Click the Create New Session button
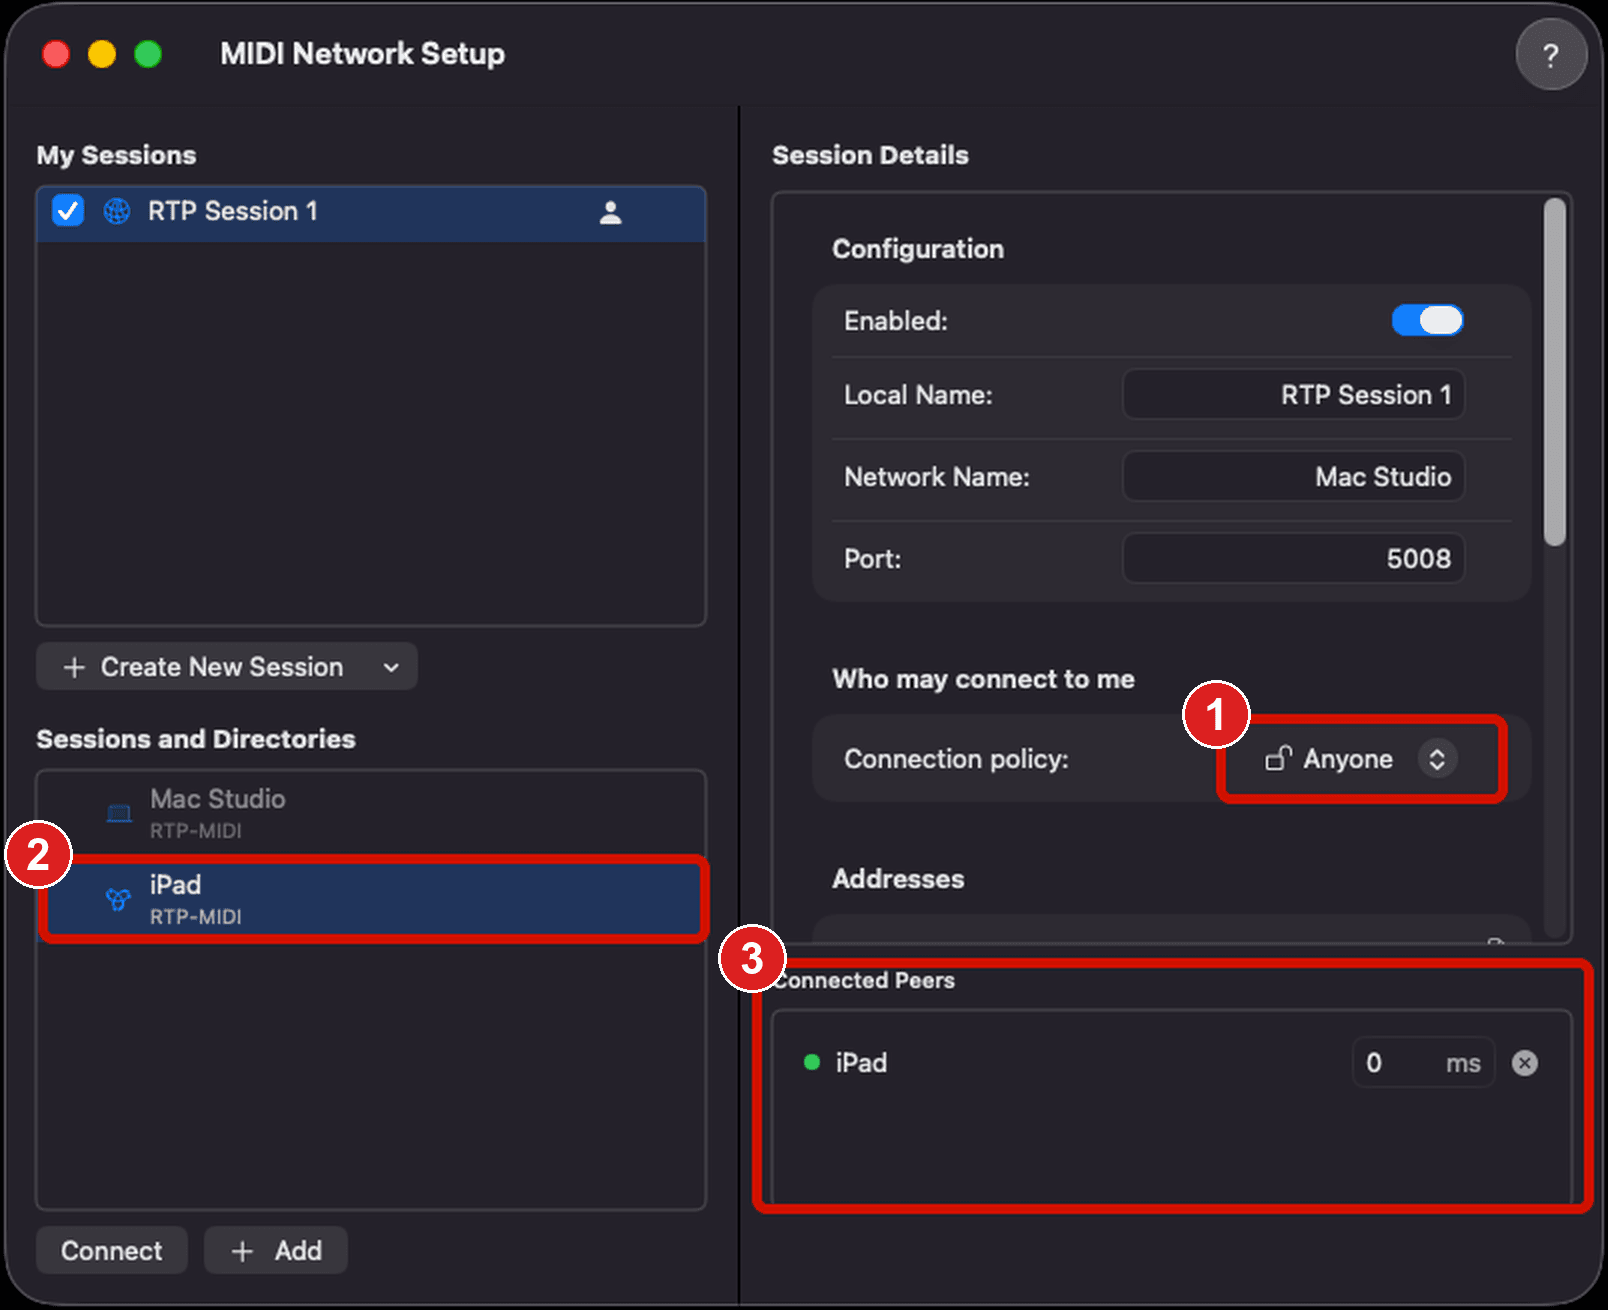The image size is (1608, 1310). [x=226, y=667]
